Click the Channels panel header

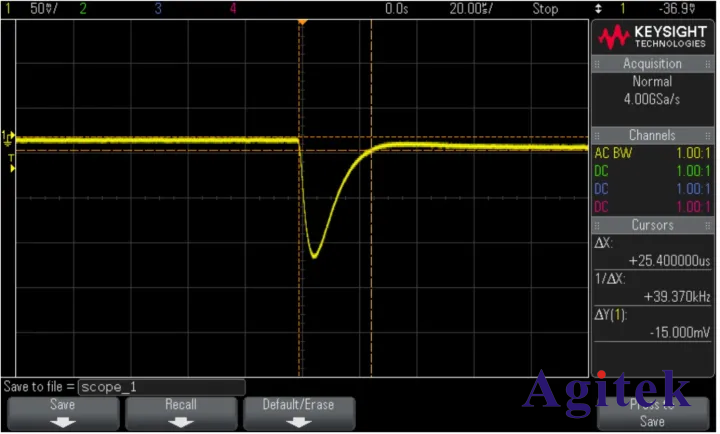(x=653, y=135)
